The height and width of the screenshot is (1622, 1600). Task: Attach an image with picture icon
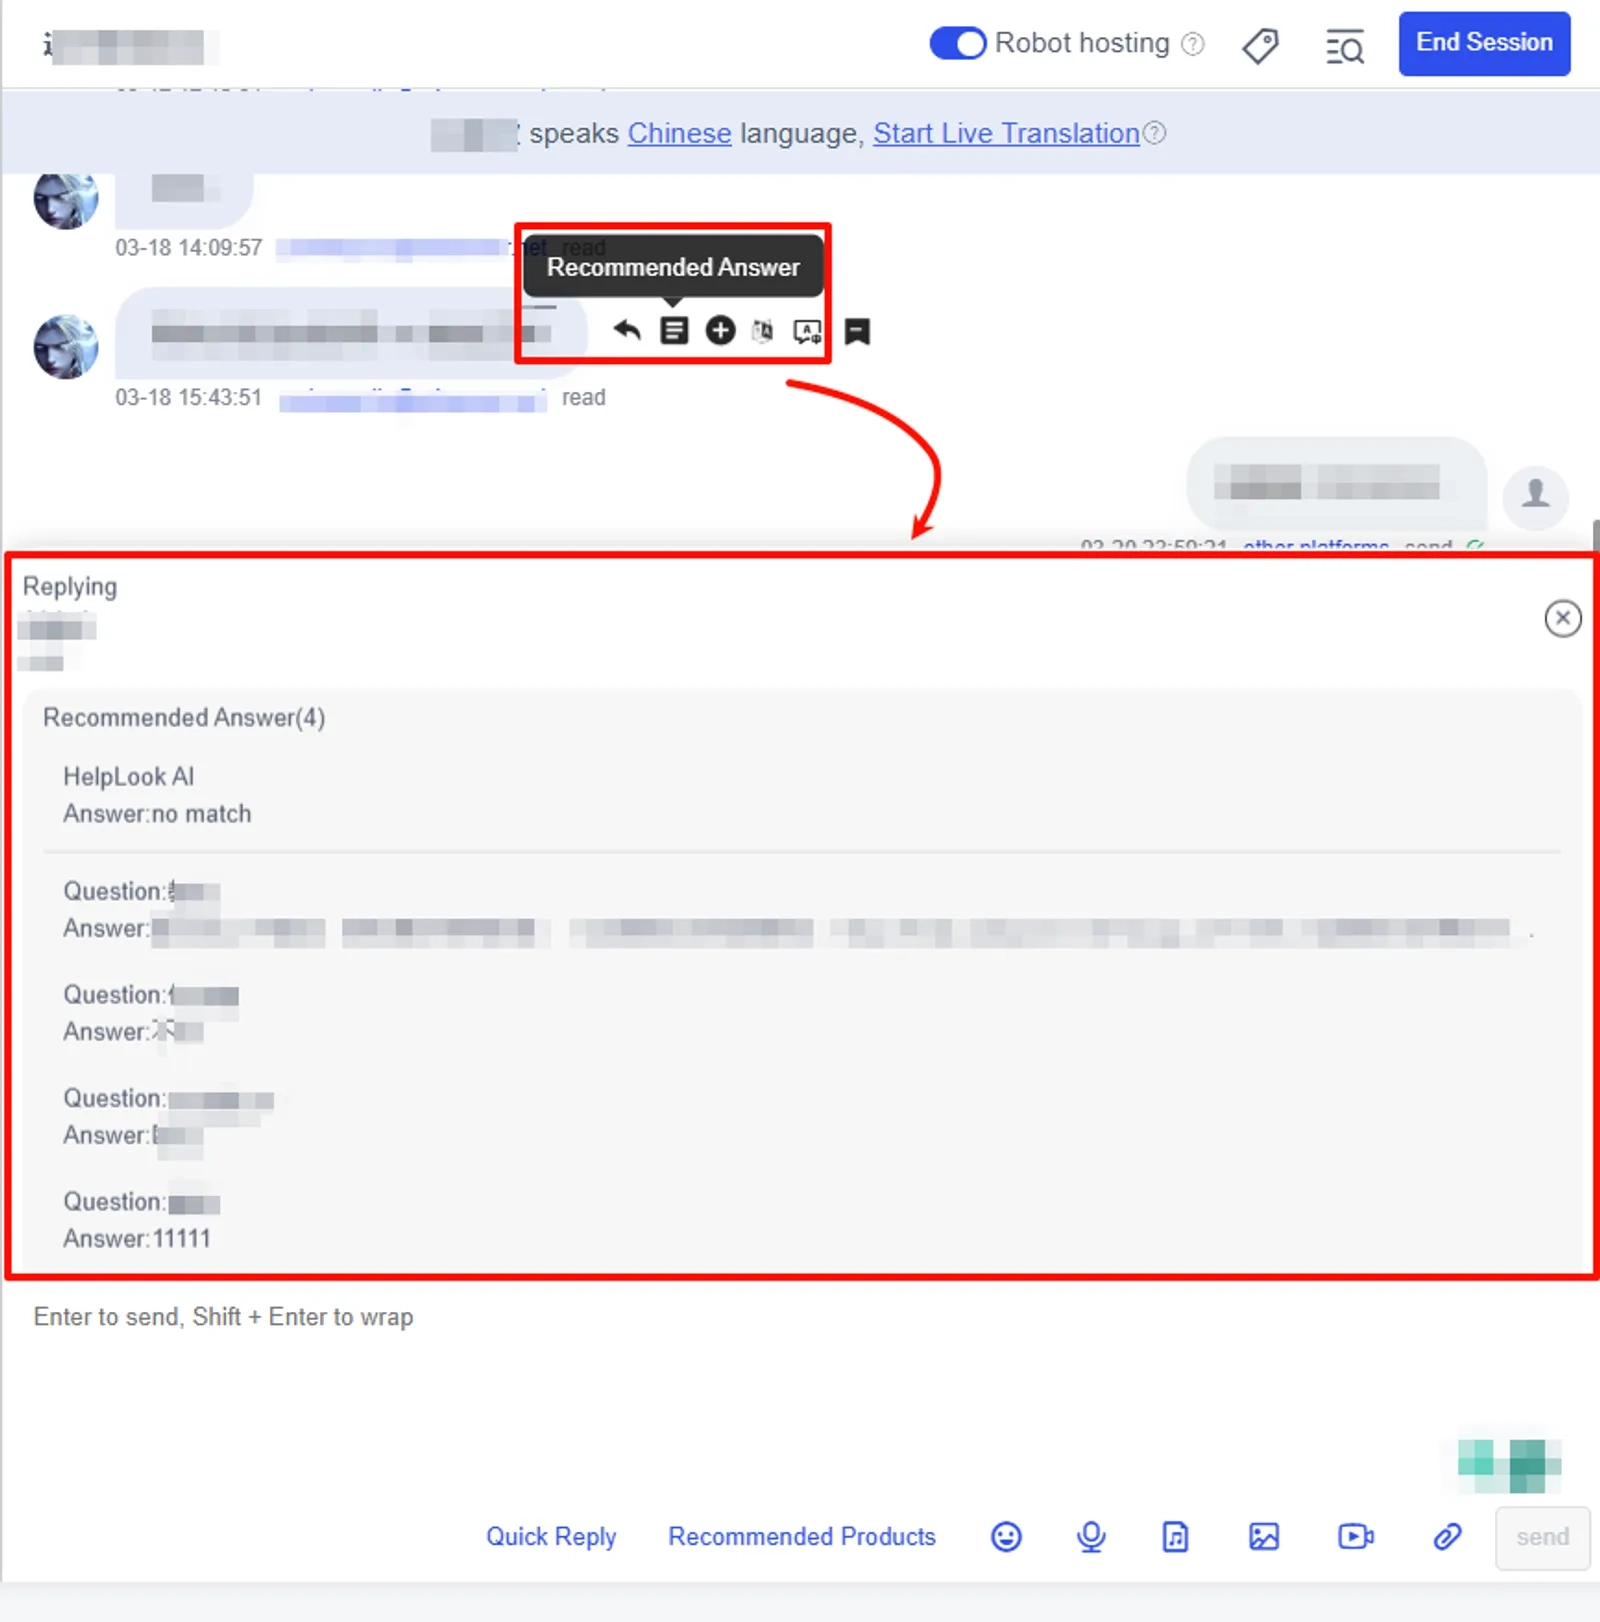pyautogui.click(x=1264, y=1536)
